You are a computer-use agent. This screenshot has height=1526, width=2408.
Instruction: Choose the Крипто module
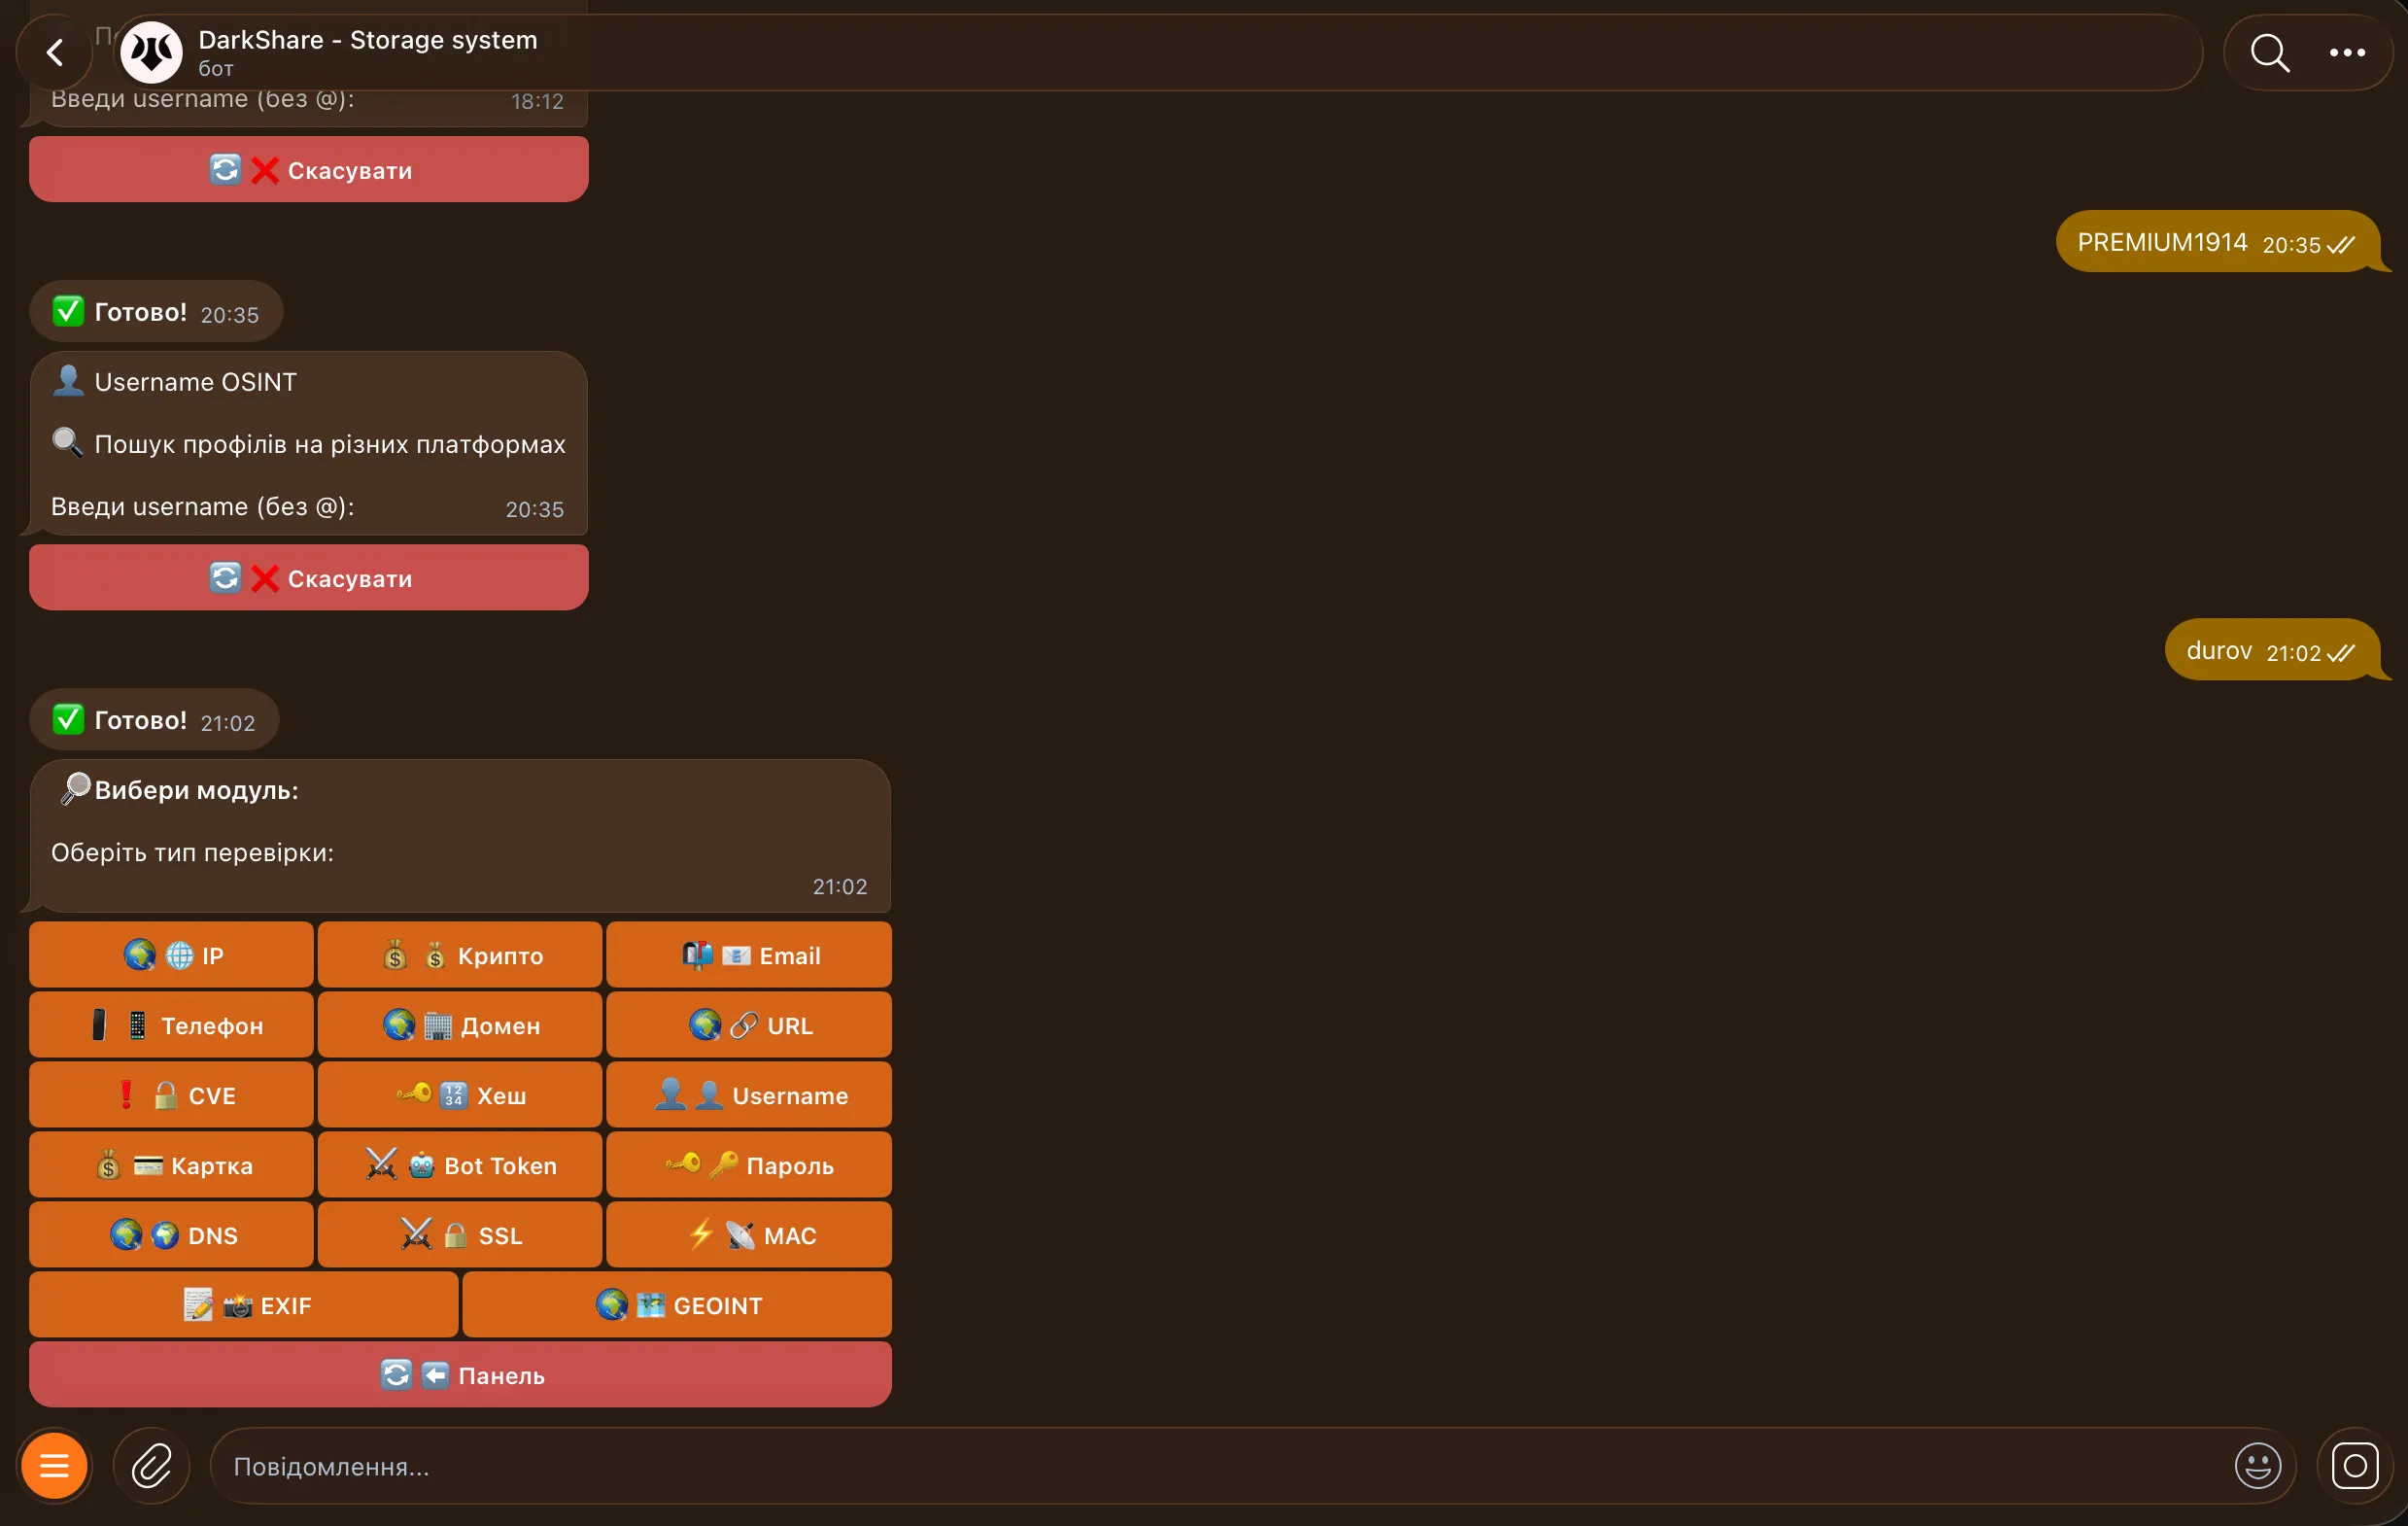[x=460, y=955]
